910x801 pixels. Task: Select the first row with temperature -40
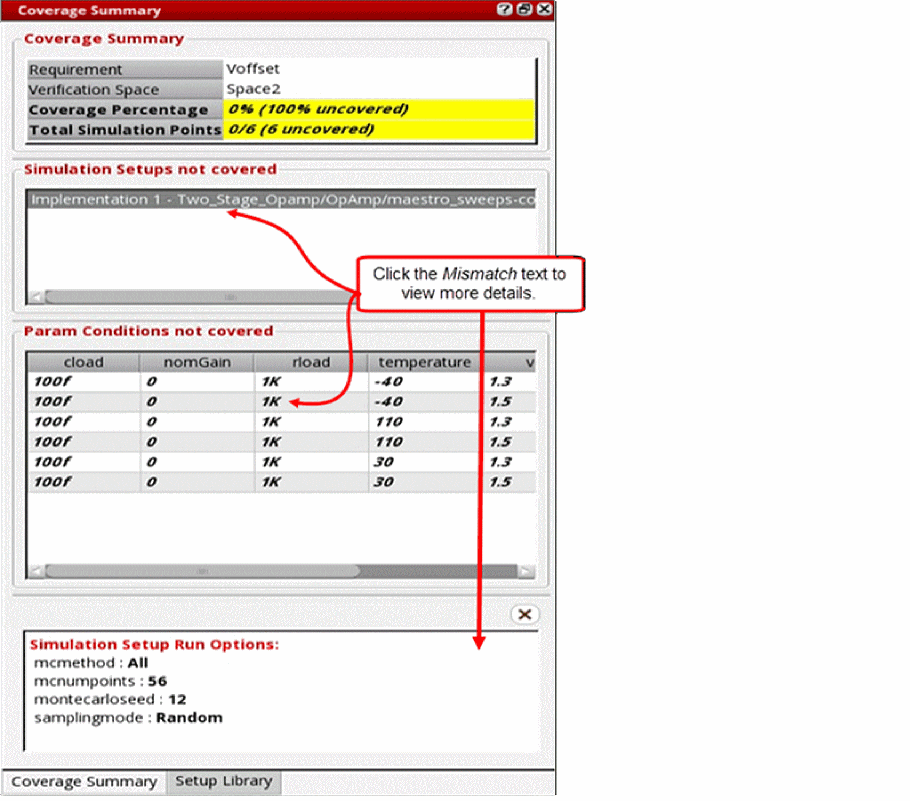[281, 382]
